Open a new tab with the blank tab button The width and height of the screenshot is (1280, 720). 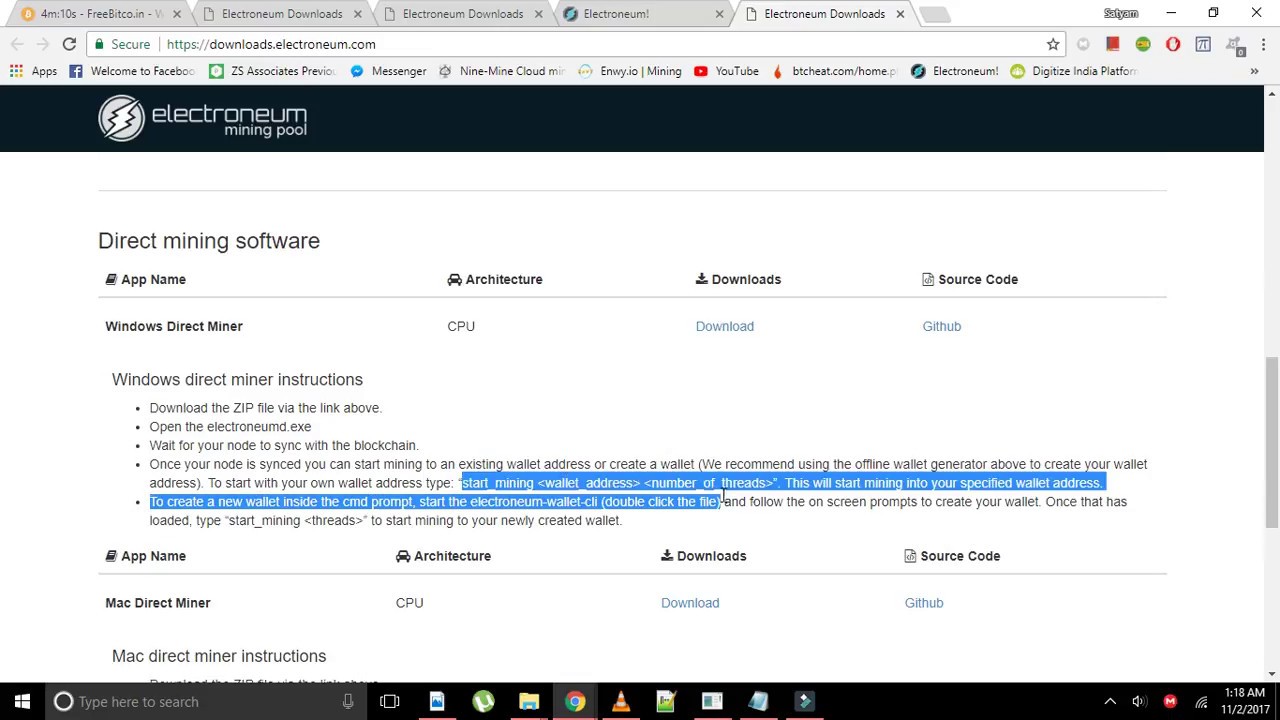[934, 14]
